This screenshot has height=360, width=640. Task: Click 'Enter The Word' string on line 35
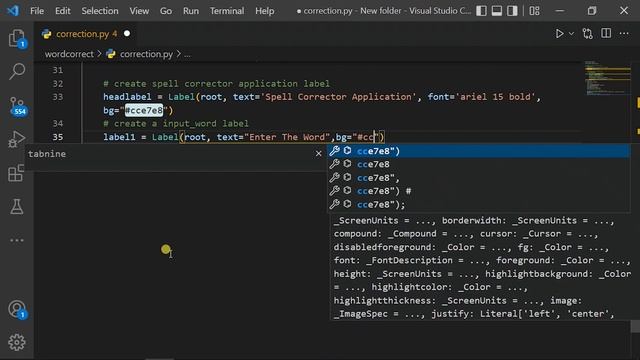pyautogui.click(x=287, y=137)
